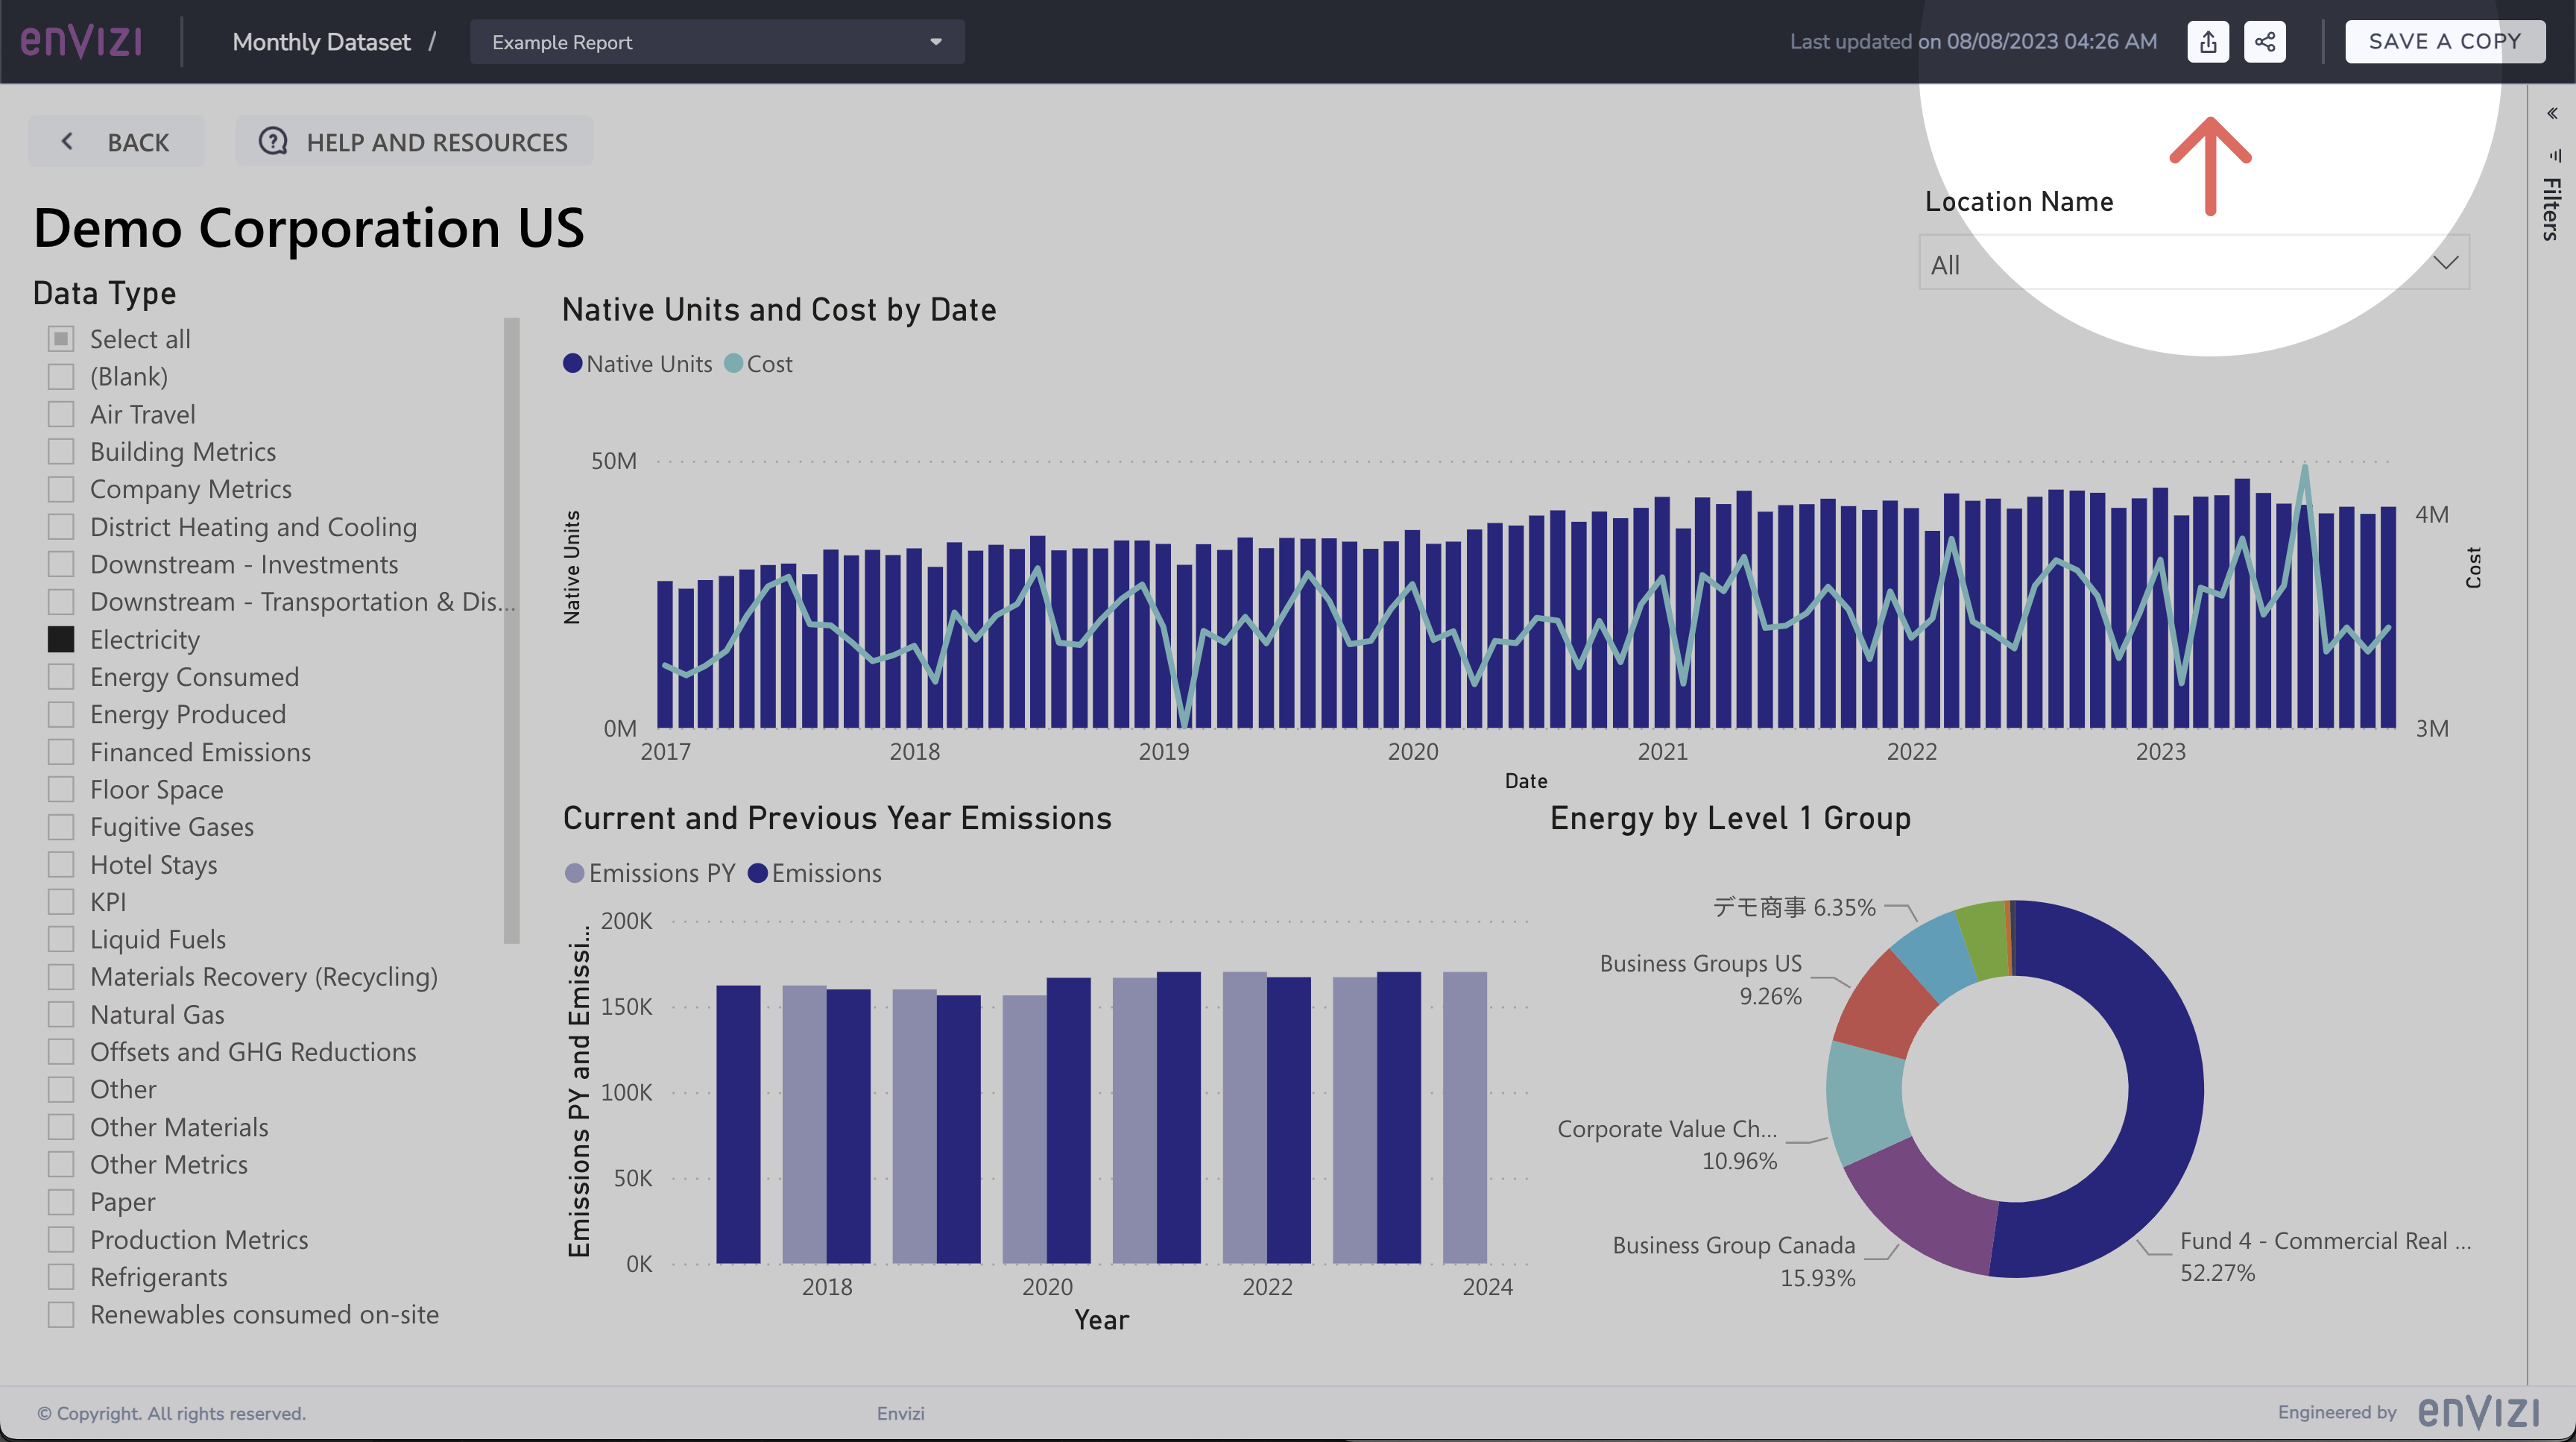
Task: Click Renewables consumed on-site label
Action: point(264,1314)
